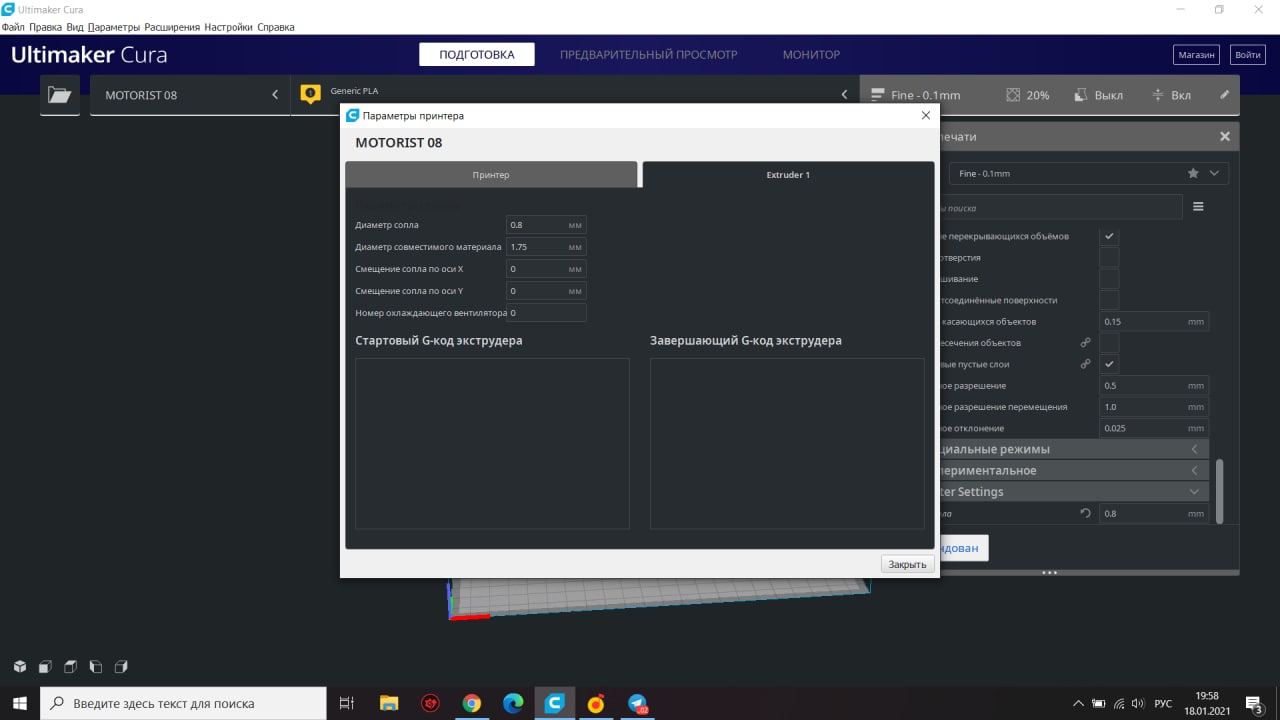1280x720 pixels.
Task: Toggle the перекрывающихся объёмов checkbox
Action: (1109, 236)
